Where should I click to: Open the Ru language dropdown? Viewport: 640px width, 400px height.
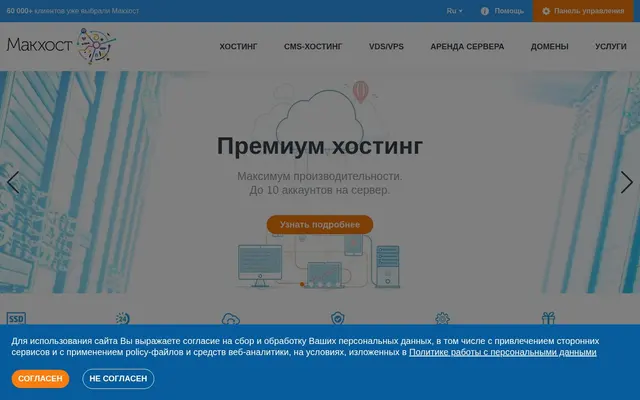click(x=454, y=11)
